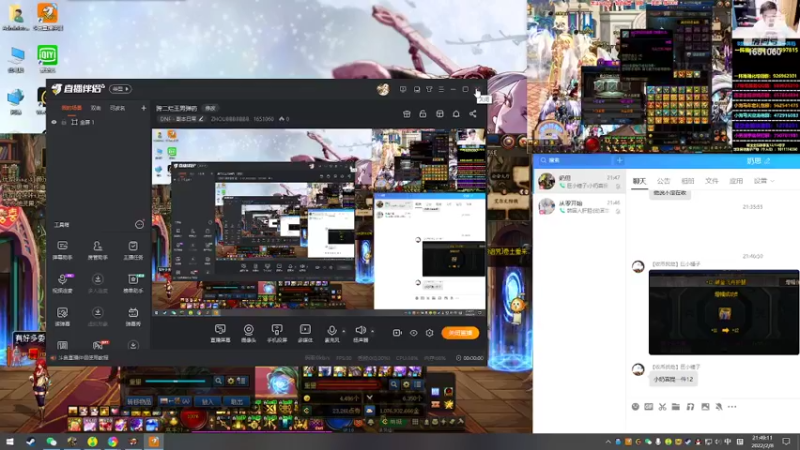Image resolution: width=800 pixels, height=450 pixels.
Task: Toggle mute bell icon in chat toolbar
Action: click(x=719, y=407)
